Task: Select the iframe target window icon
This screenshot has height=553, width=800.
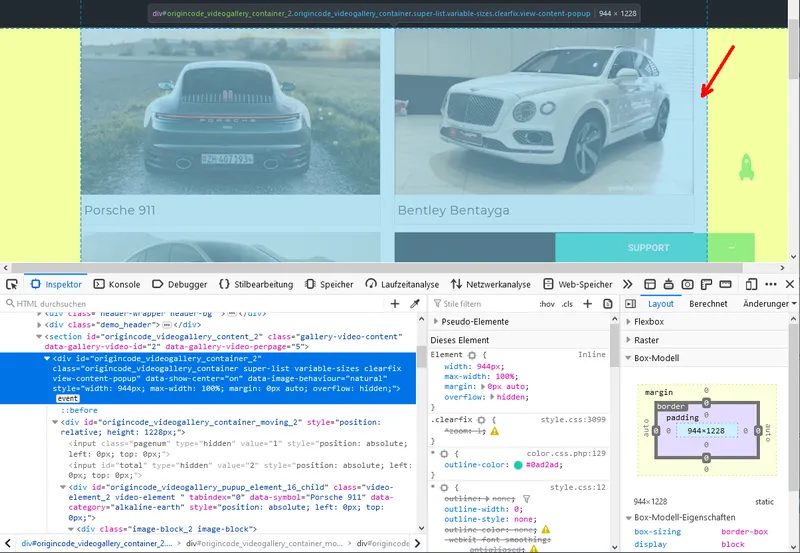Action: pos(649,284)
